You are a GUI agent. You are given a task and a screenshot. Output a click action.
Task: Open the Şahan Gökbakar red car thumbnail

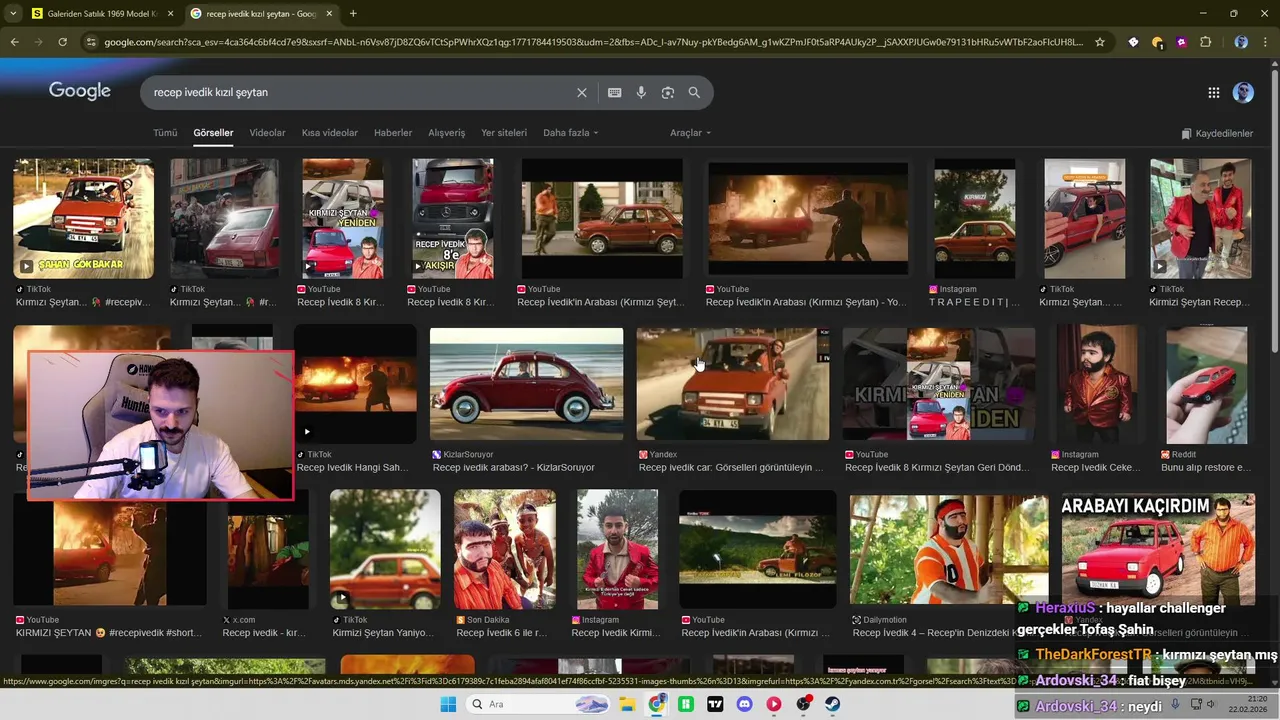point(84,218)
